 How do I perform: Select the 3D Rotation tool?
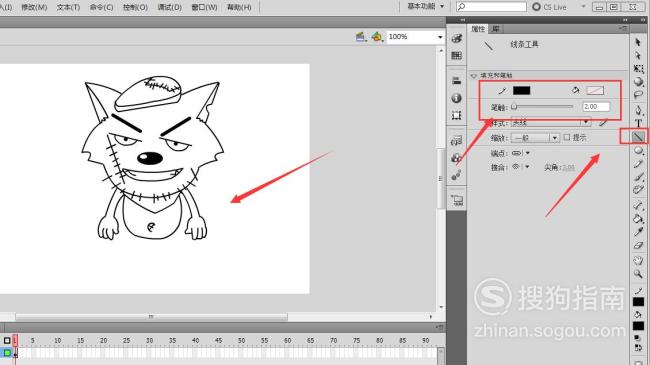pyautogui.click(x=638, y=82)
